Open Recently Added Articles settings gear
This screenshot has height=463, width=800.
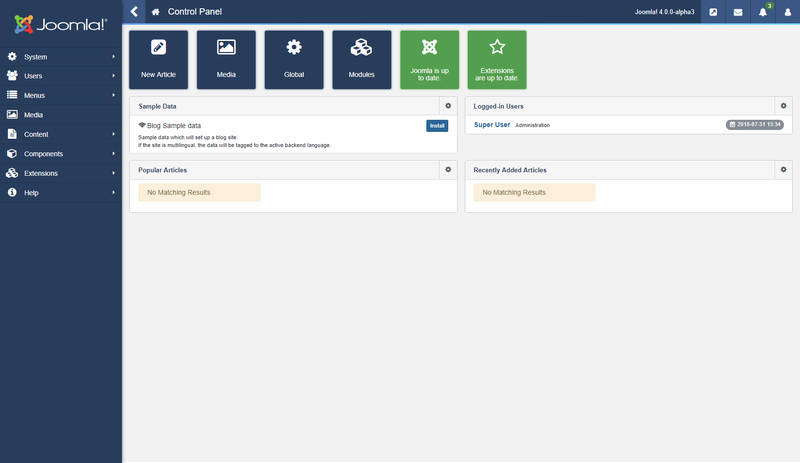click(783, 169)
